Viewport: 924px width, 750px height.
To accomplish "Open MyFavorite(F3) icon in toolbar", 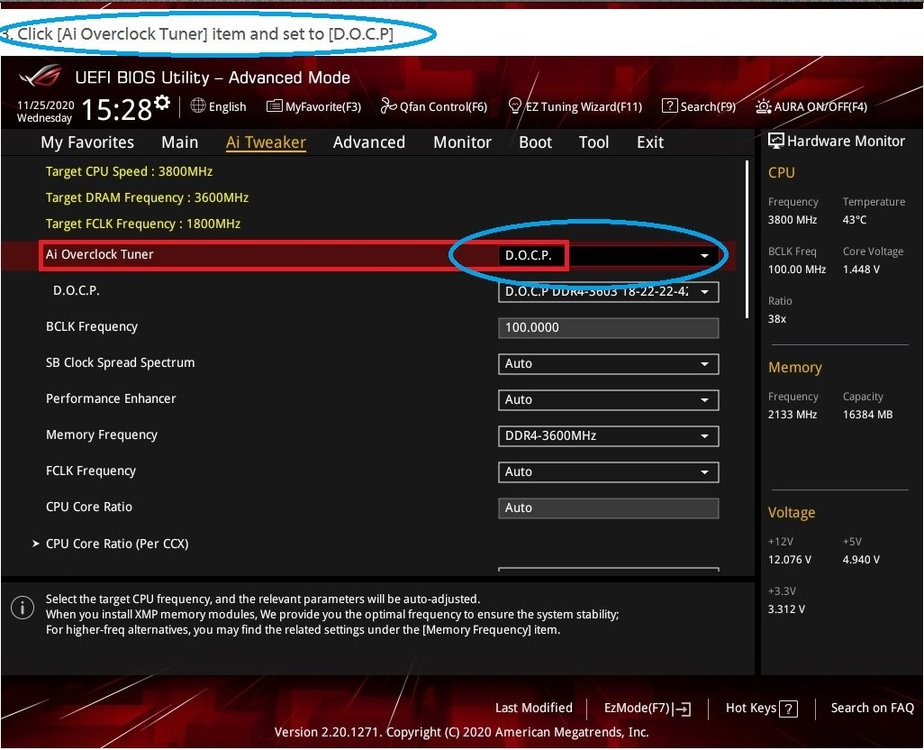I will click(274, 106).
